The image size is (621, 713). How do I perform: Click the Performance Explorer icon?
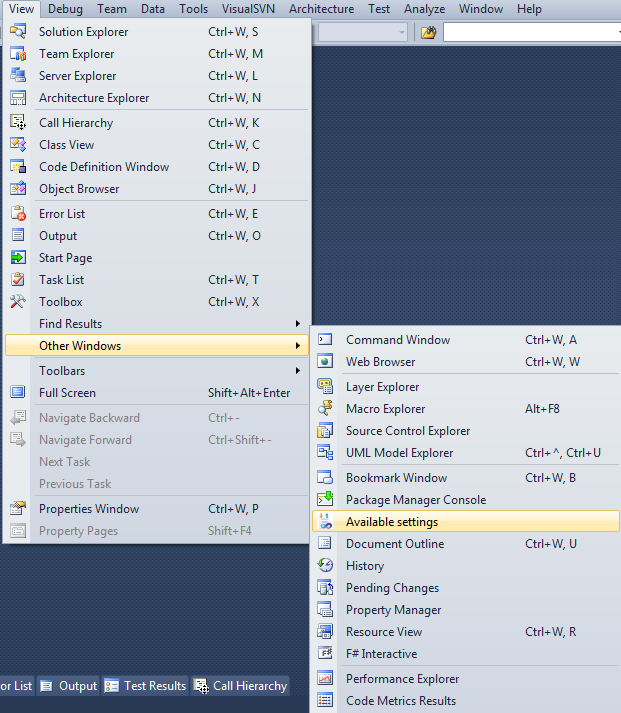[x=325, y=679]
